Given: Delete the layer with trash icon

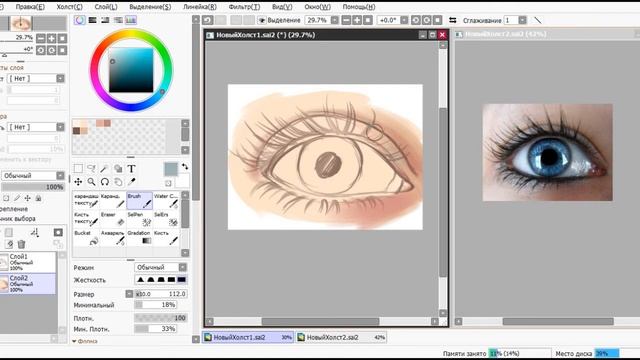Looking at the screenshot, I should (x=21, y=244).
